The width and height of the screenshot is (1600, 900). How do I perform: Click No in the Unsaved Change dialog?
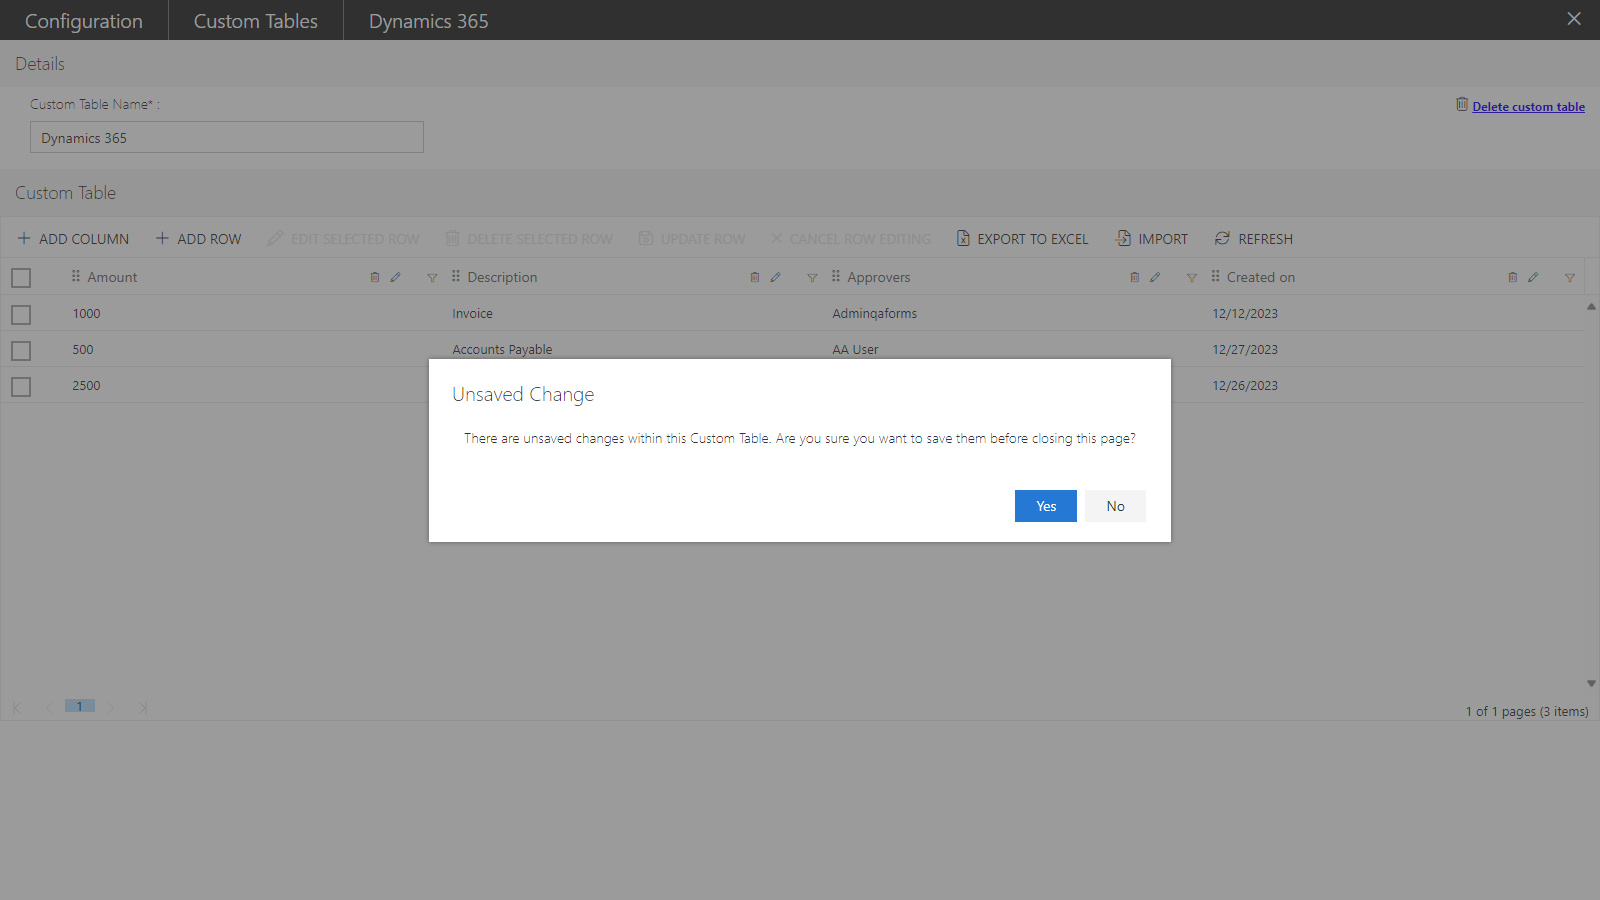[x=1116, y=506]
